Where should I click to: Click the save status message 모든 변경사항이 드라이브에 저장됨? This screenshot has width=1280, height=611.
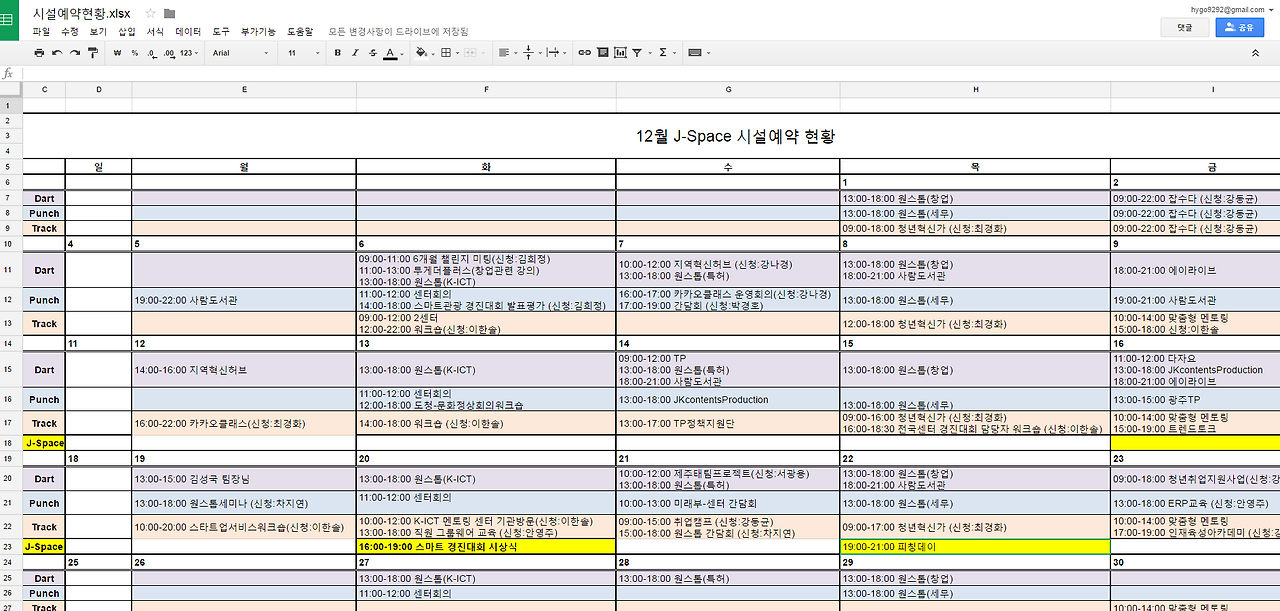(x=397, y=32)
